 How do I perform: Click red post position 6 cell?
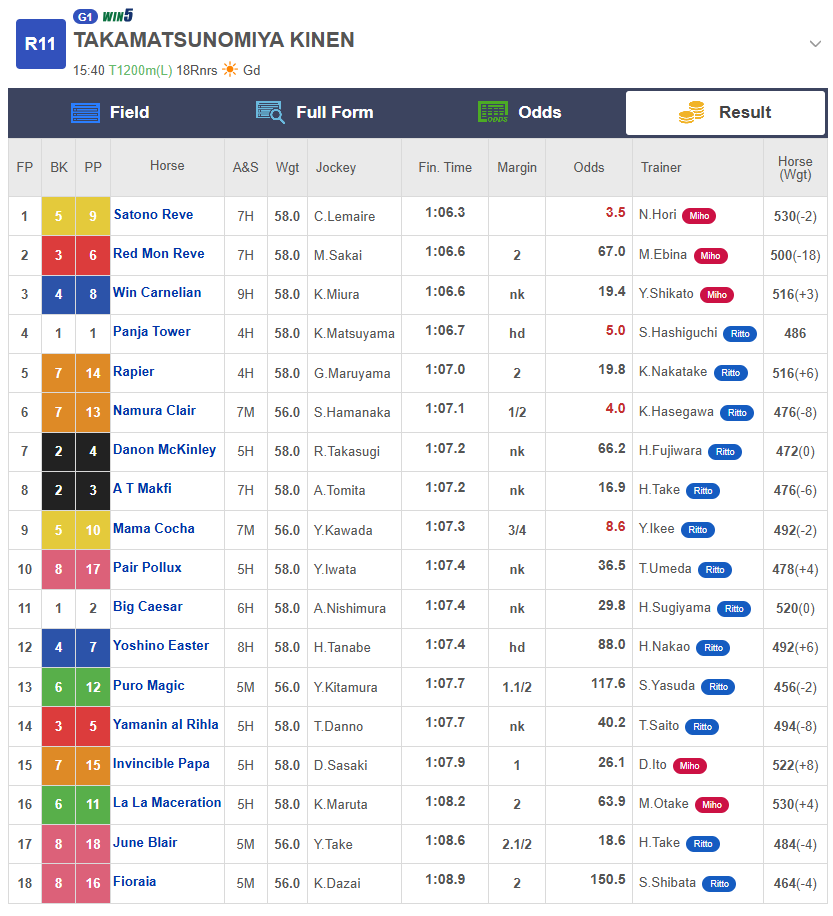tap(93, 255)
